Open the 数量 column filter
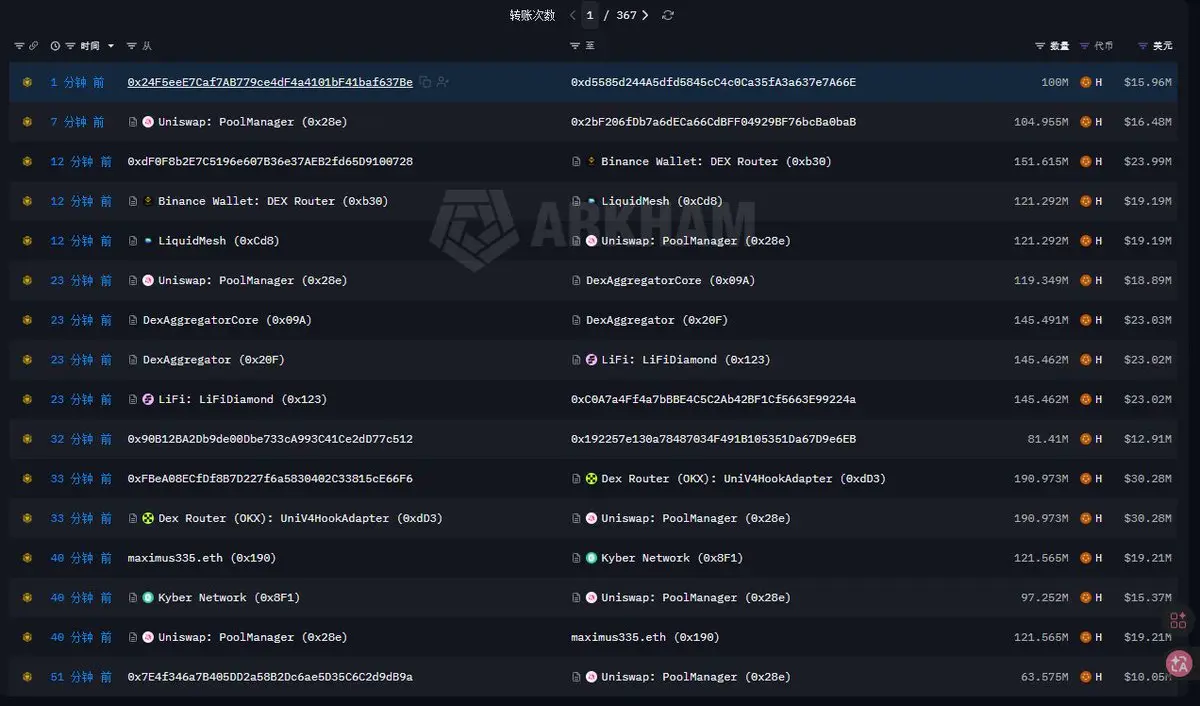 1040,46
